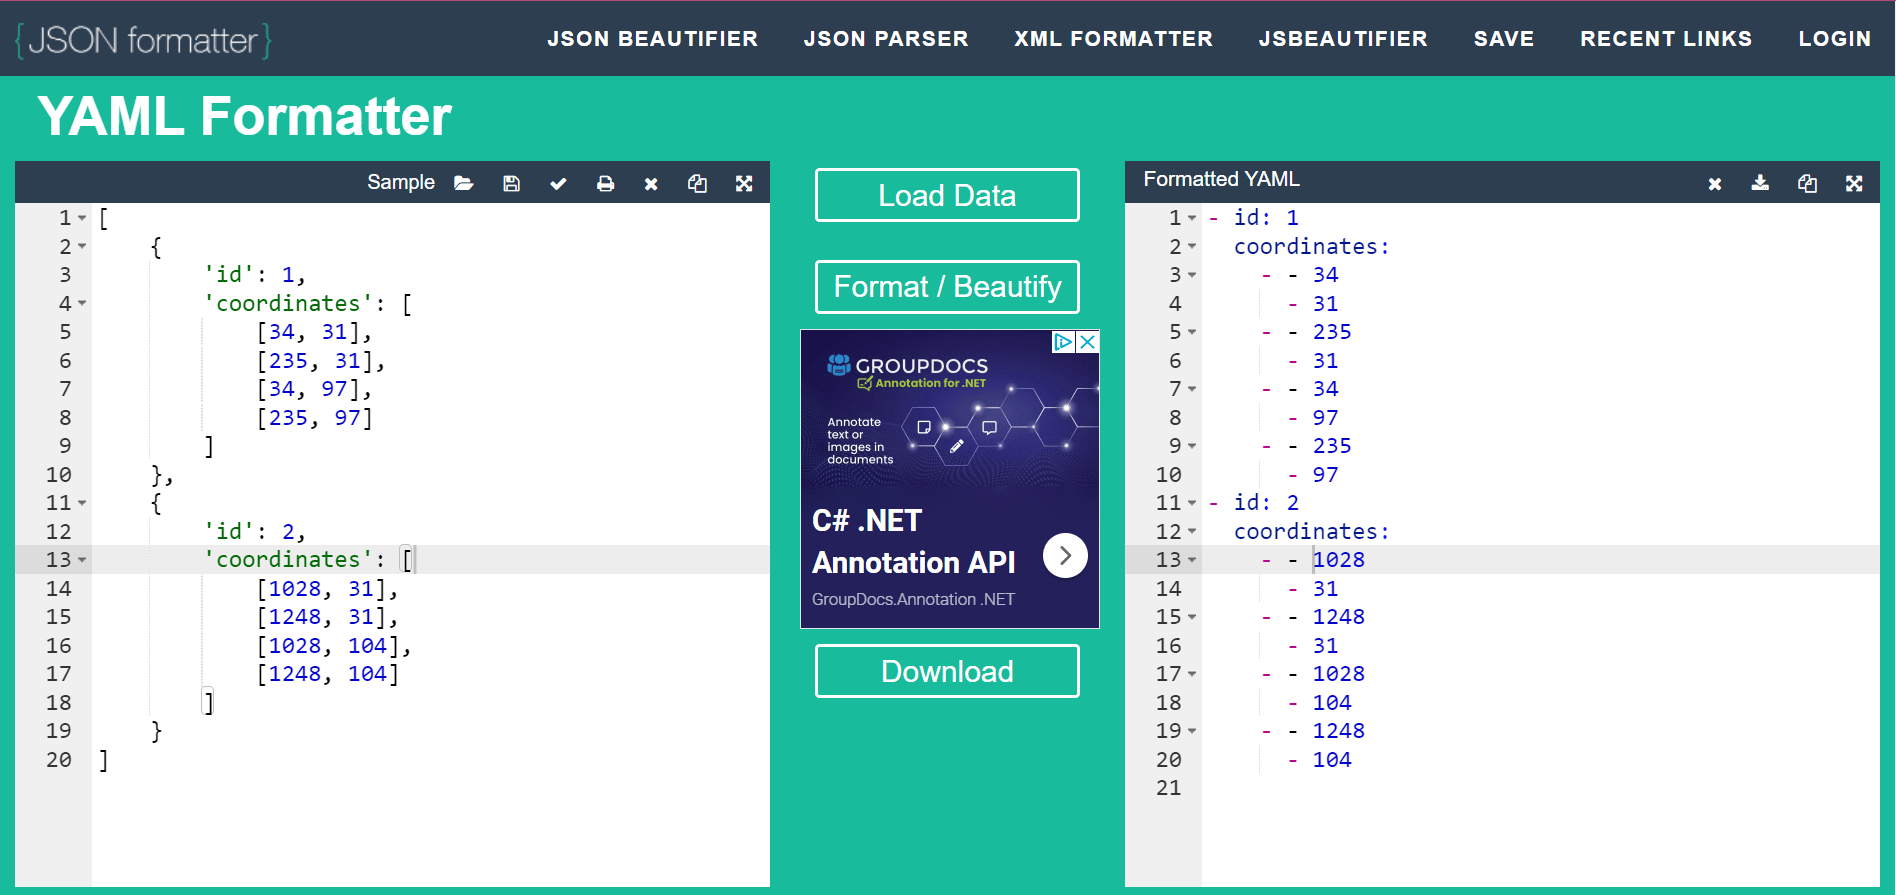Click output value 104 on line 20

(1332, 760)
